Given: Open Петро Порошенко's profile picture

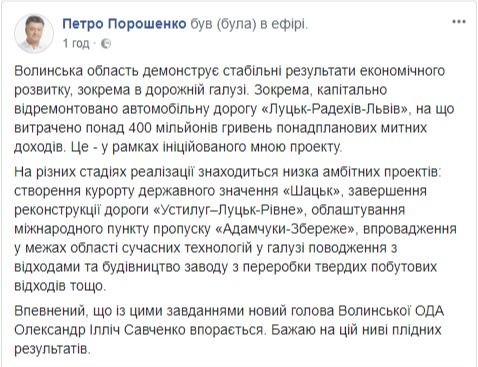Looking at the screenshot, I should pyautogui.click(x=34, y=34).
